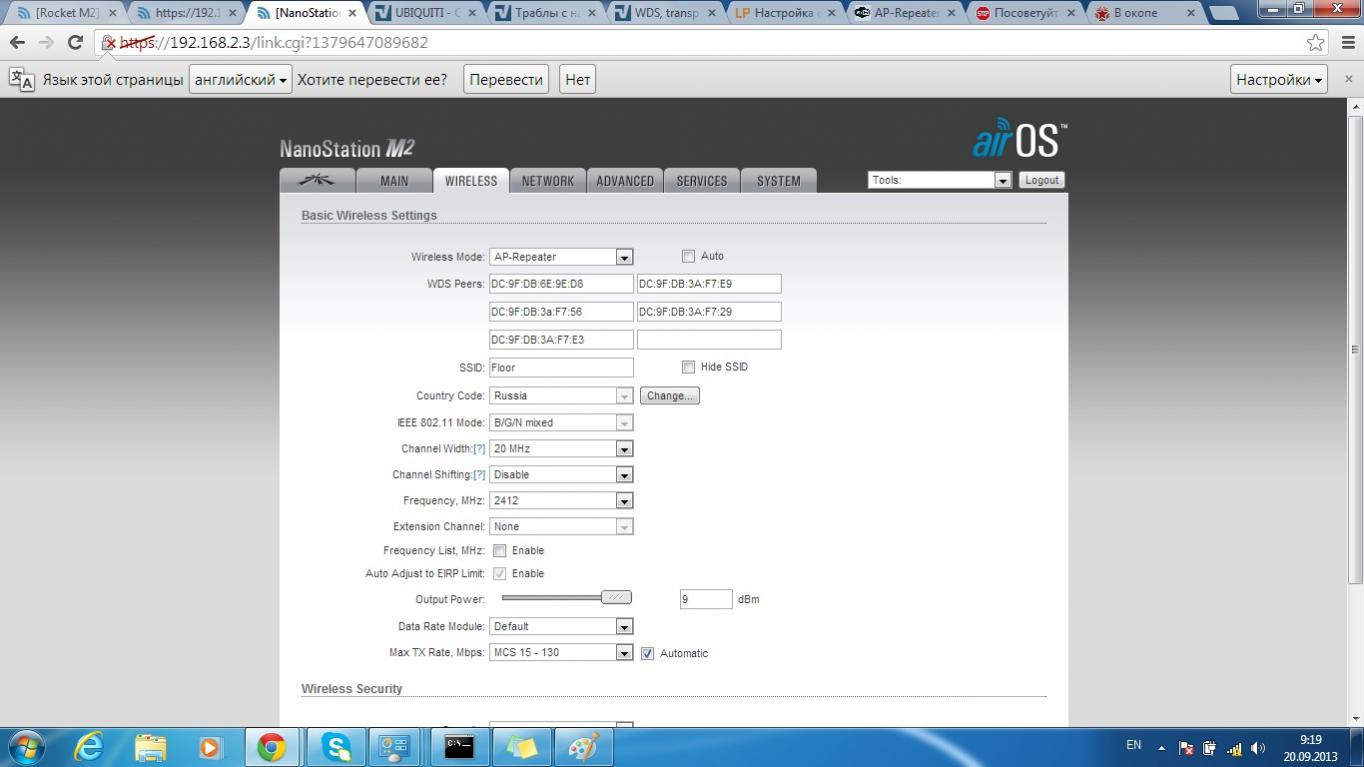Go to the SYSTEM tab
1364x767 pixels.
pyautogui.click(x=778, y=181)
